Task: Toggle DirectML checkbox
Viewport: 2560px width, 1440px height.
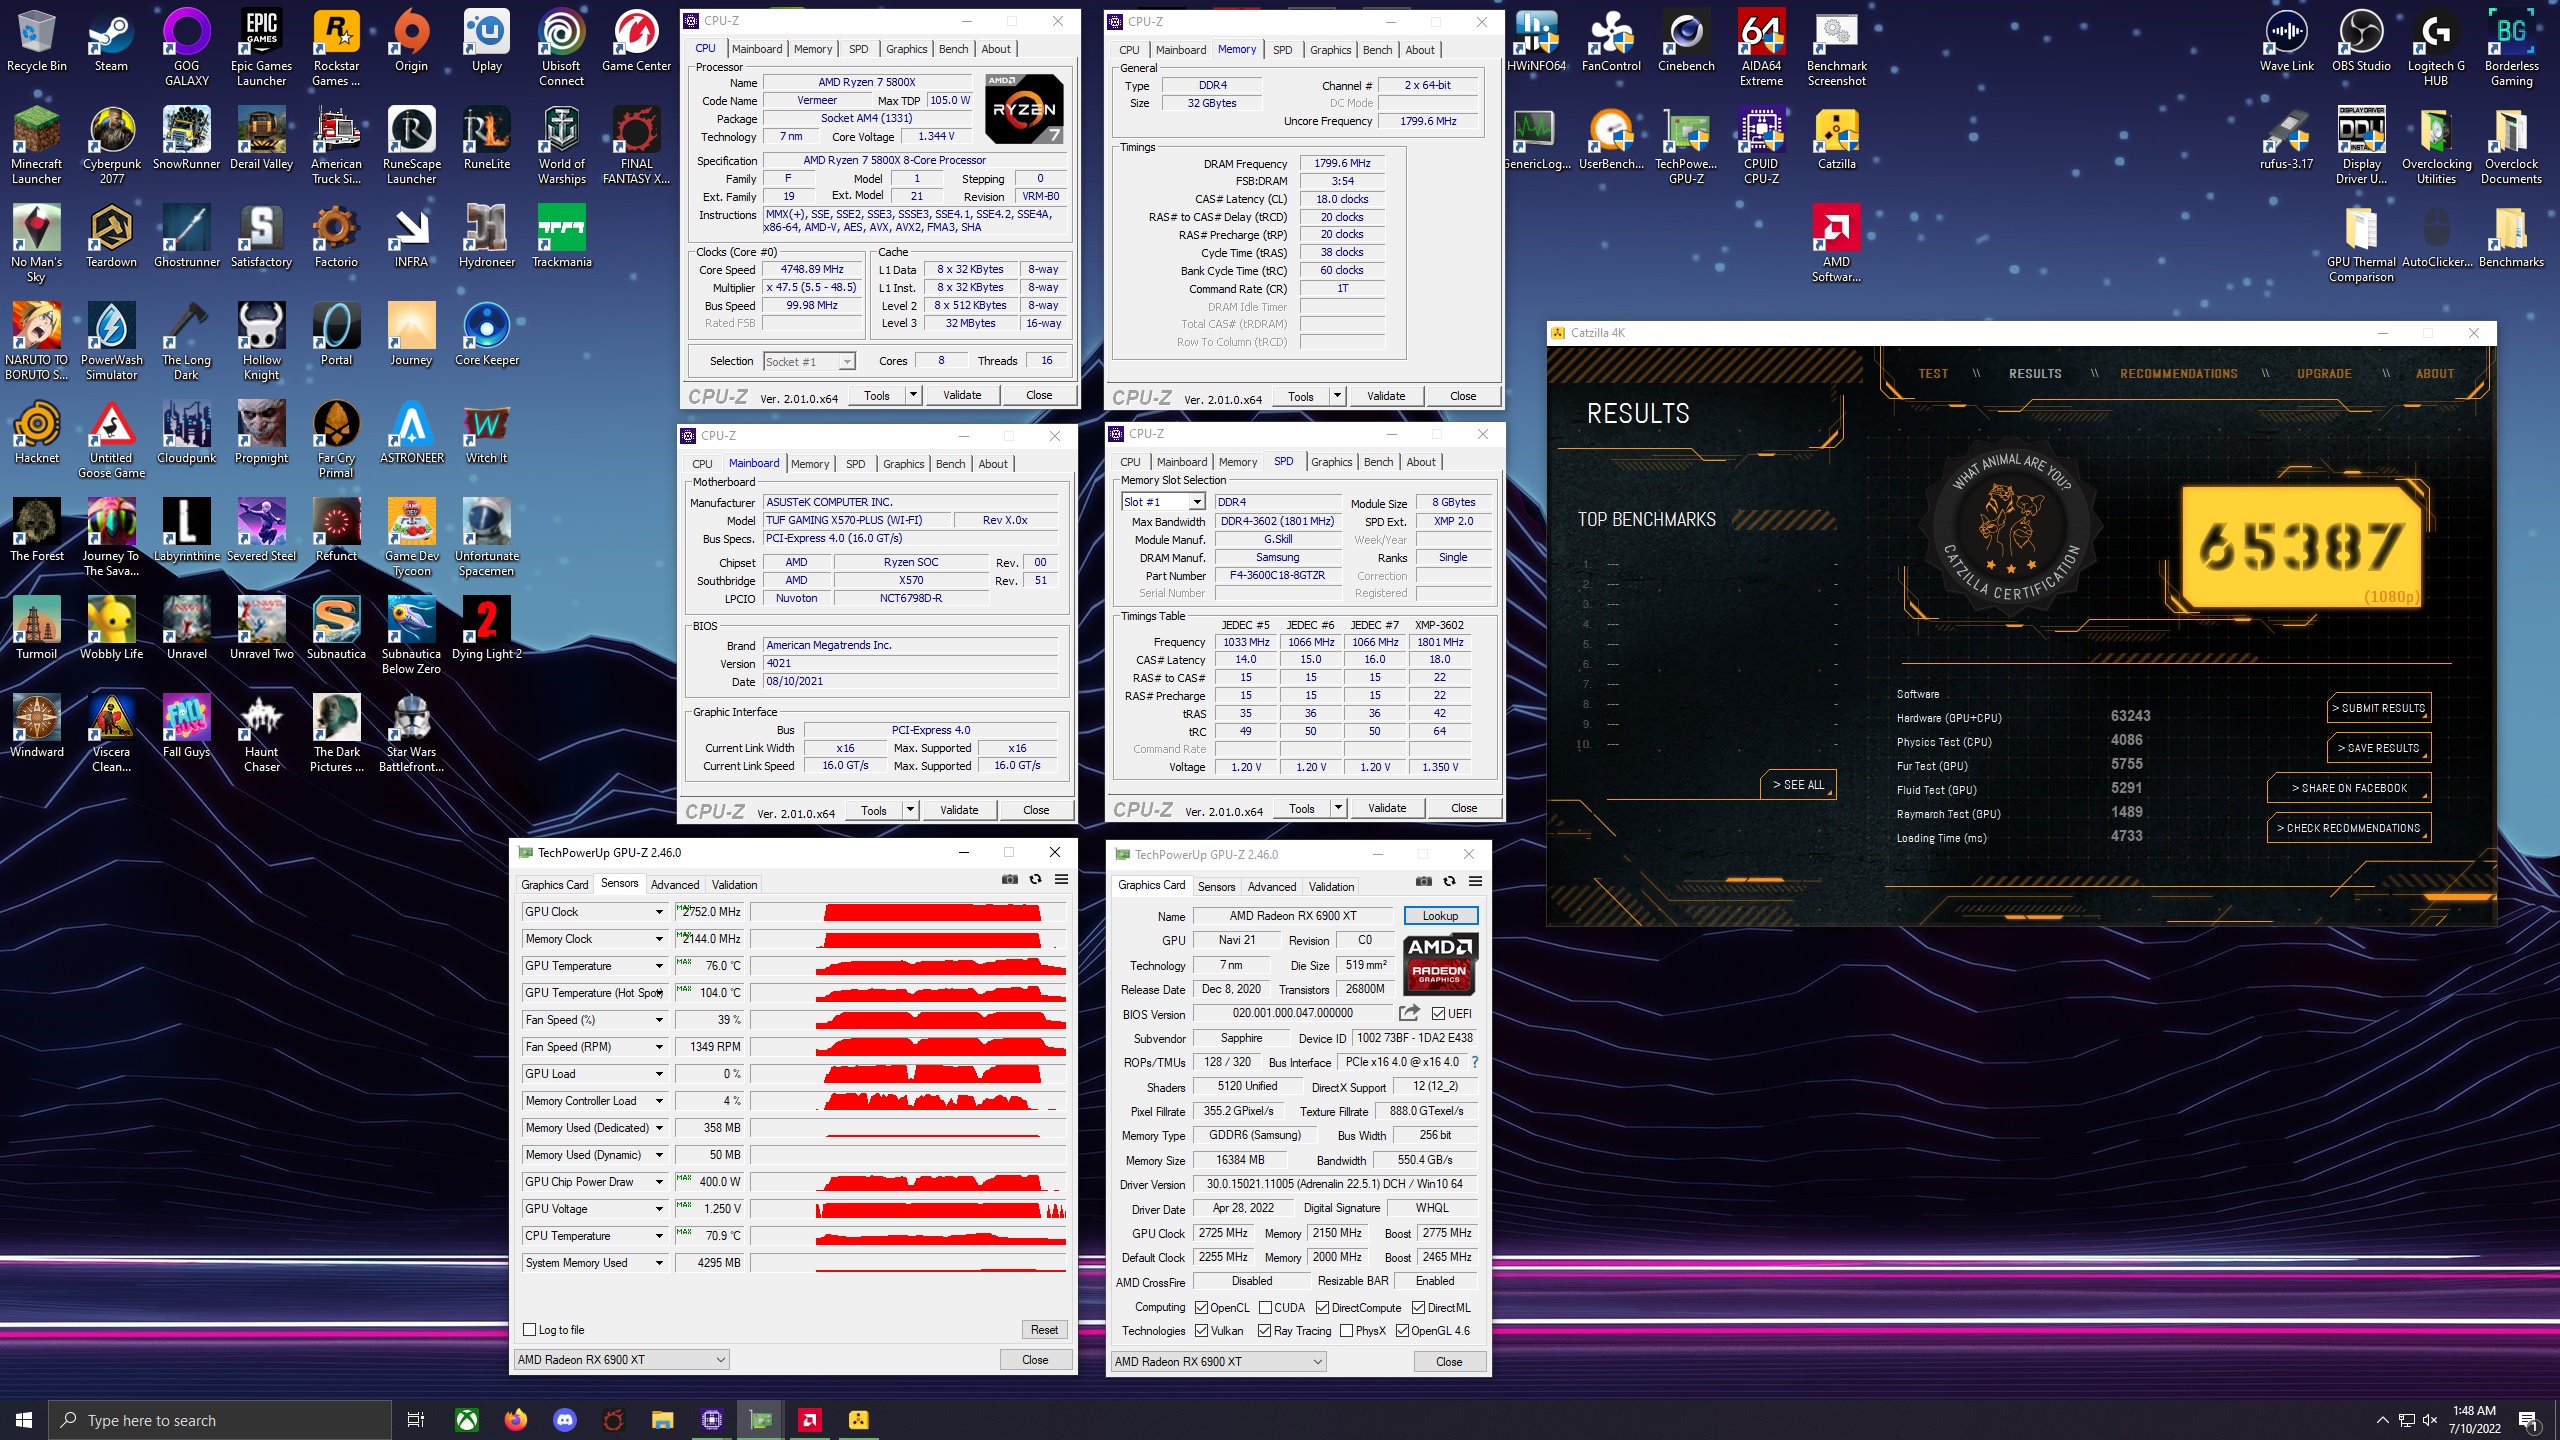Action: click(x=1418, y=1308)
